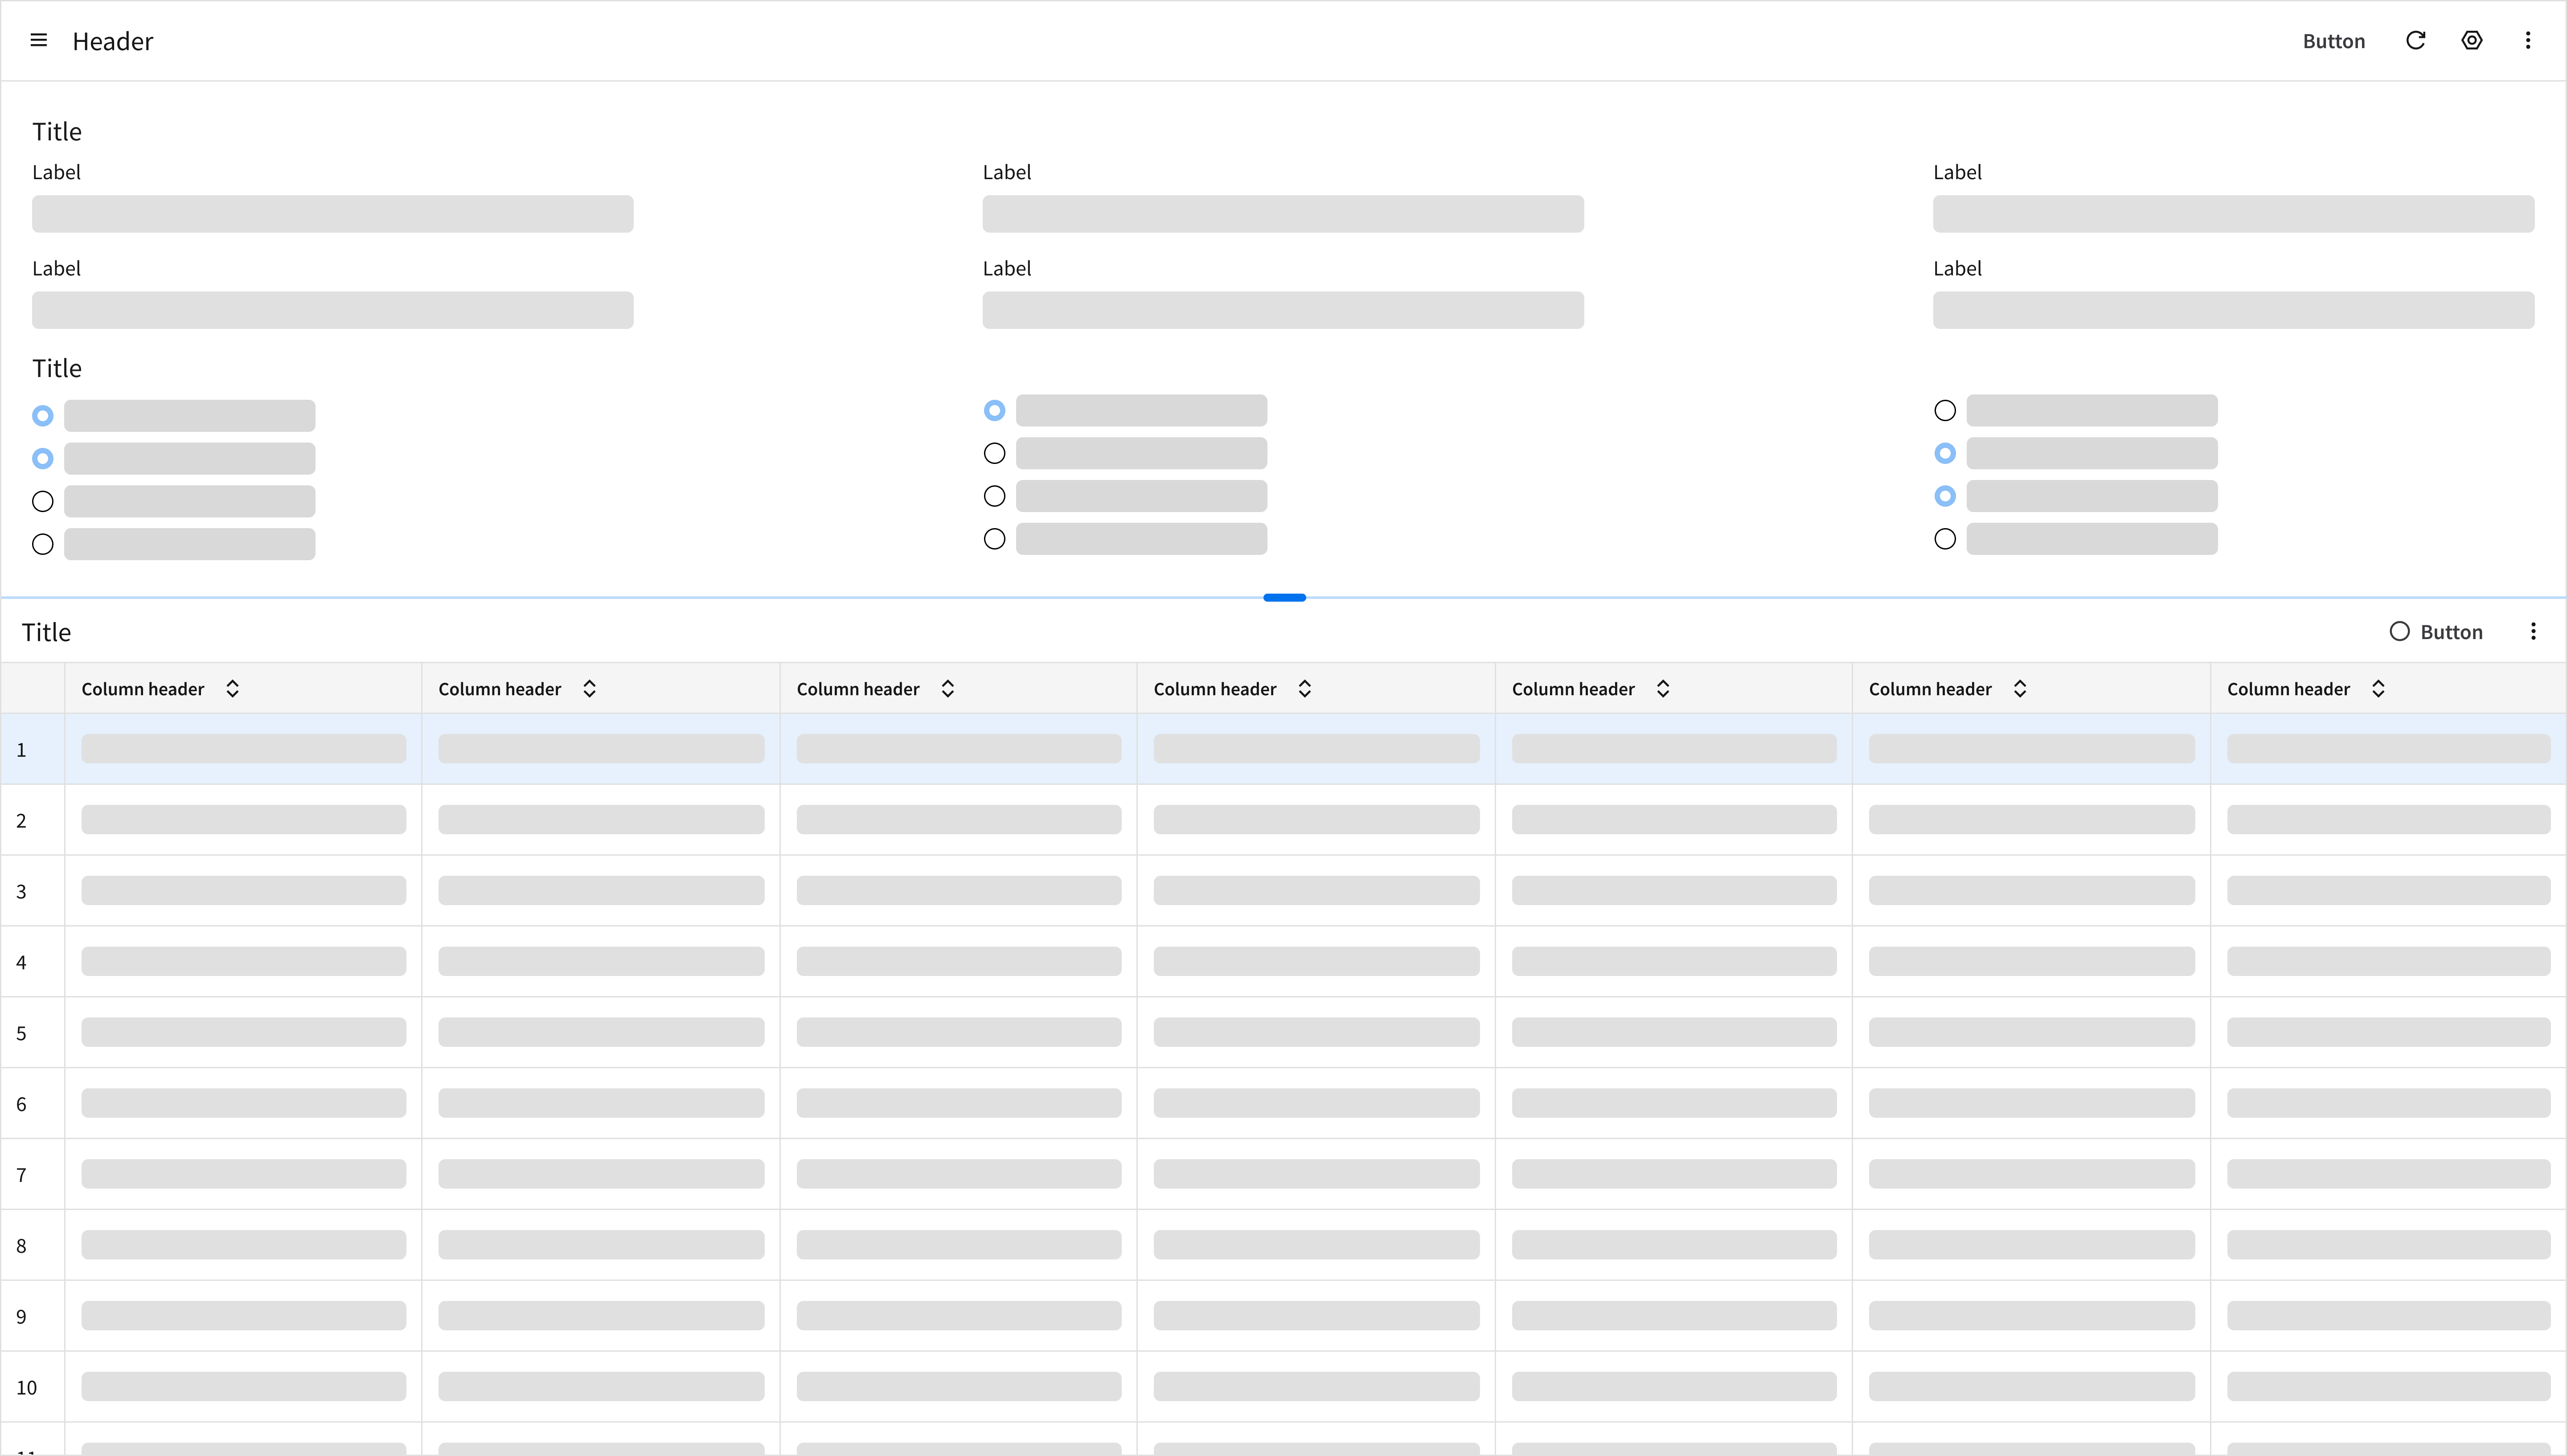Select first radio option under second Title

coord(43,415)
